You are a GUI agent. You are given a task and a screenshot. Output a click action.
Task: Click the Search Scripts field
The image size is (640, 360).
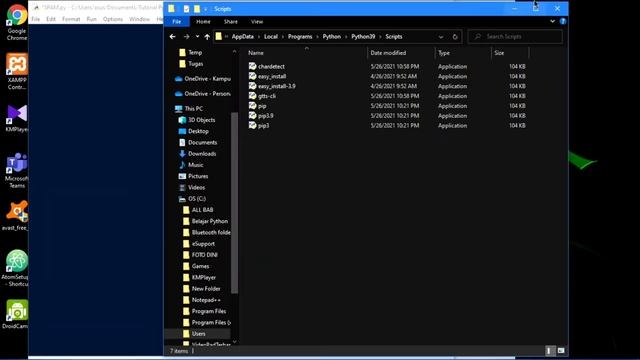coord(515,37)
